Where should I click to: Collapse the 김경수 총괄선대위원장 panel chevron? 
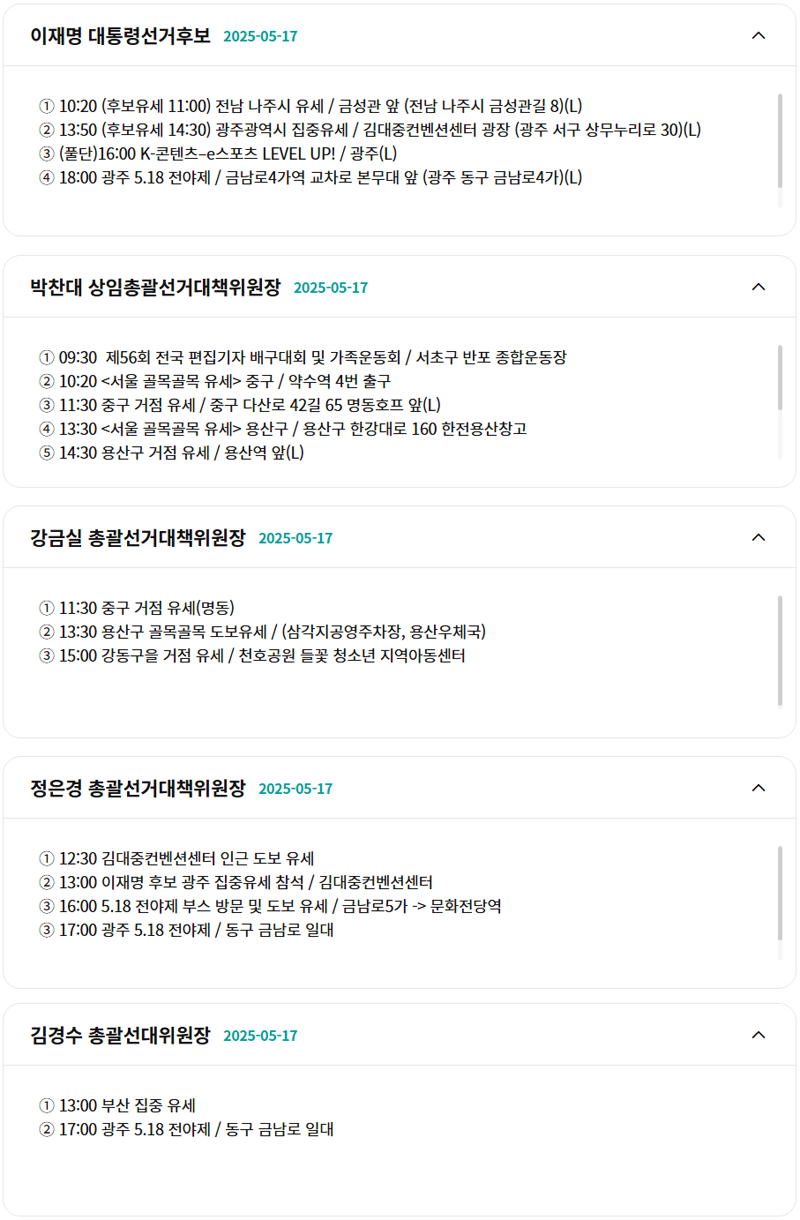coord(758,1035)
